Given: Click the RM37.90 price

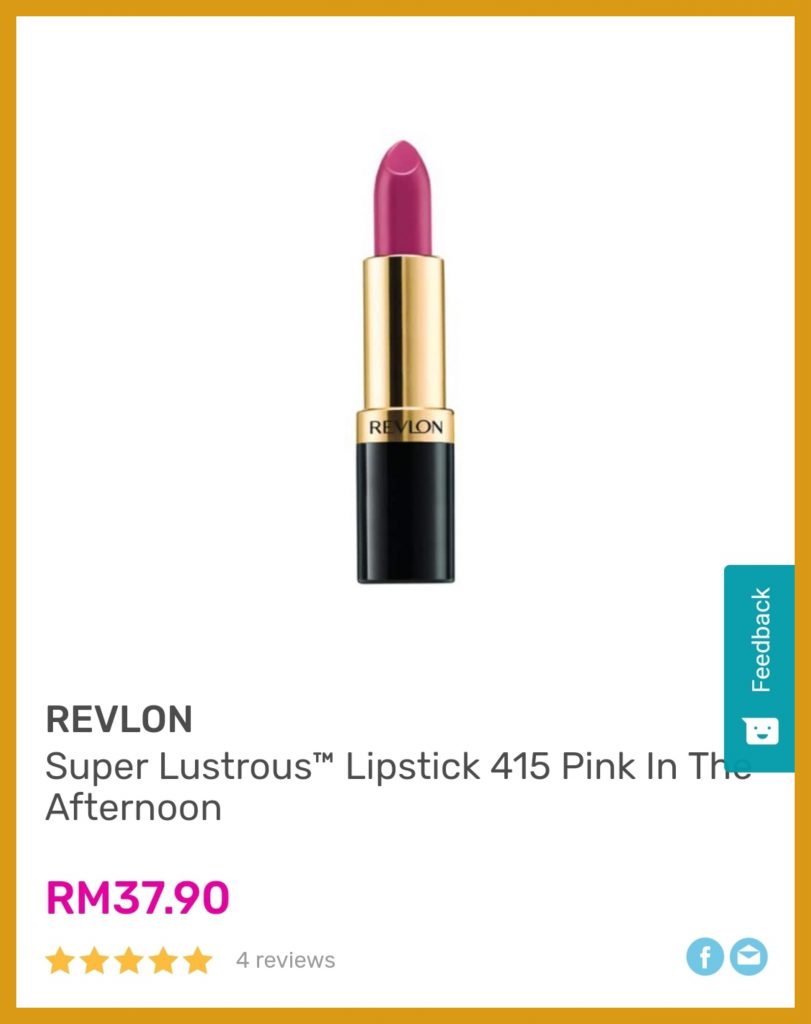Looking at the screenshot, I should (138, 898).
